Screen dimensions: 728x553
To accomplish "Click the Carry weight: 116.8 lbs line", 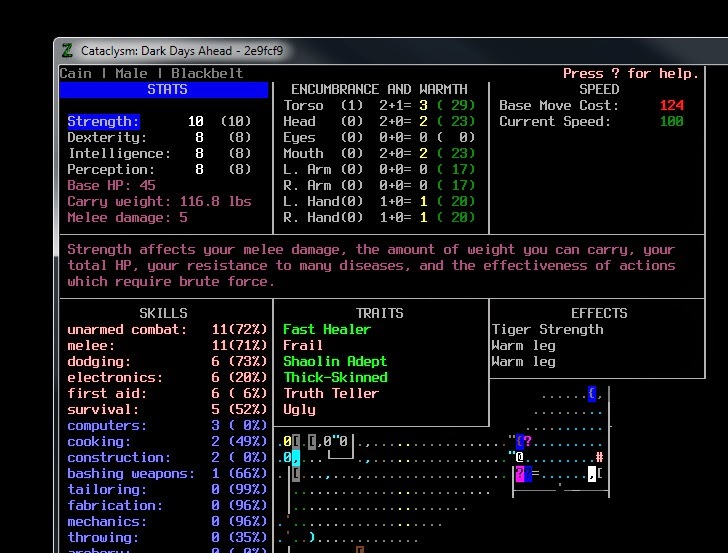I will (x=159, y=202).
